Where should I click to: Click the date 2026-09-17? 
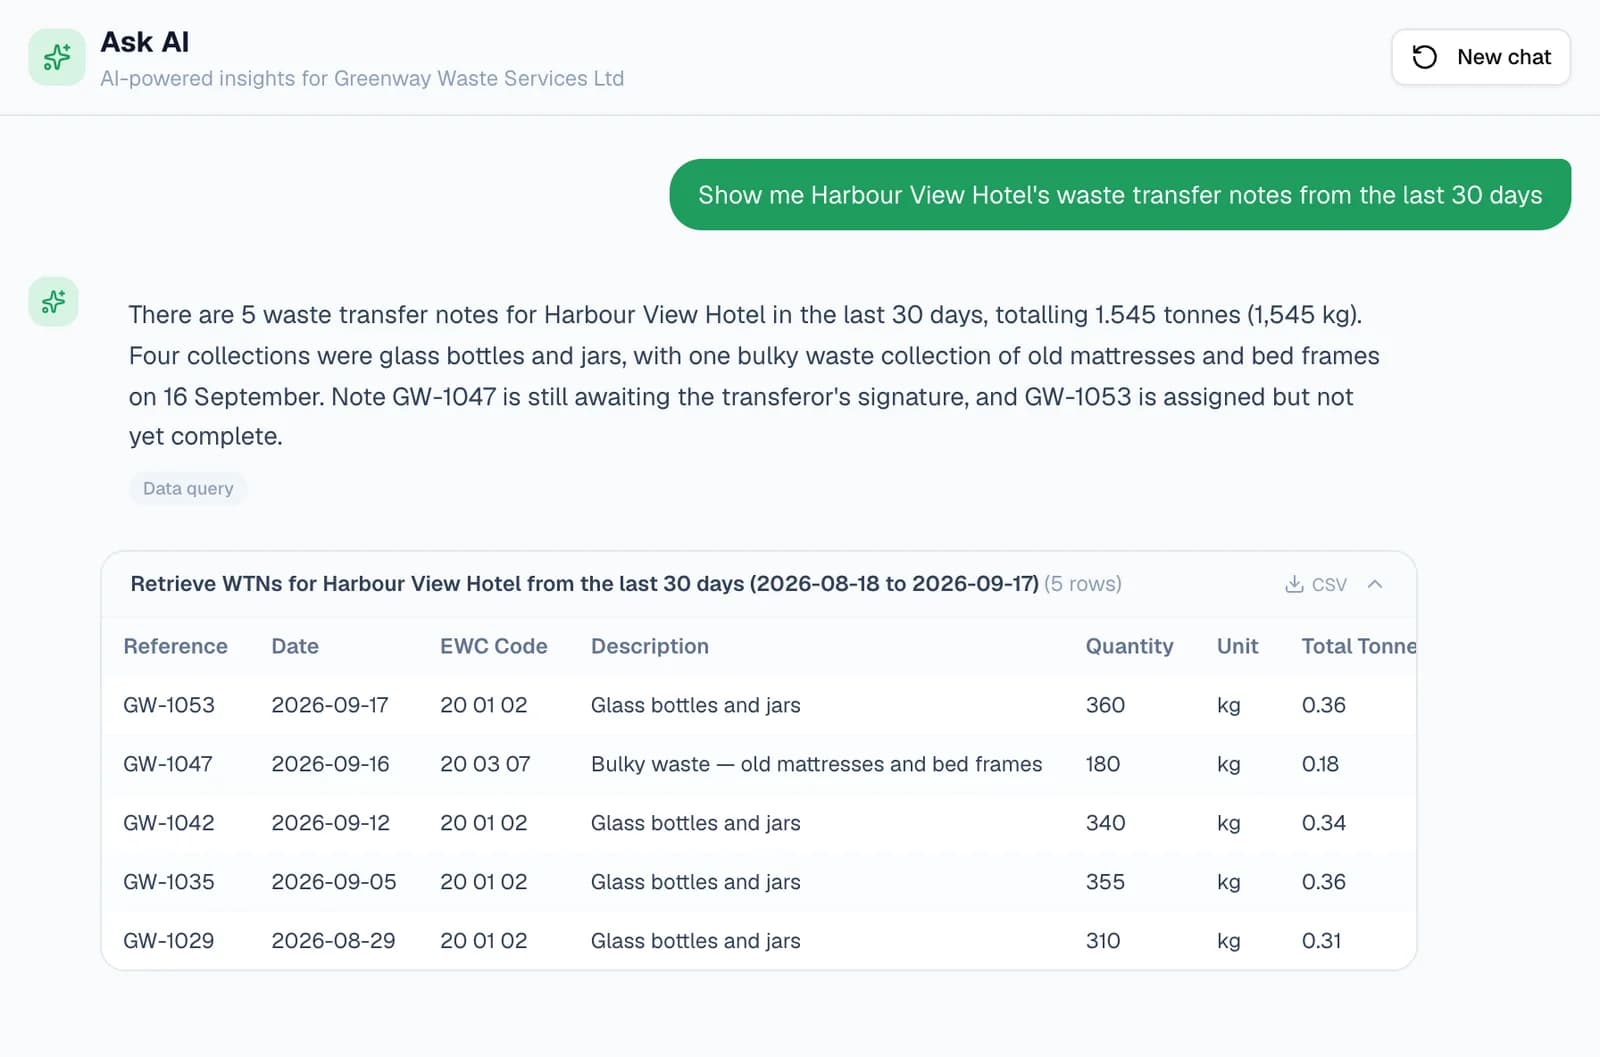click(x=330, y=705)
